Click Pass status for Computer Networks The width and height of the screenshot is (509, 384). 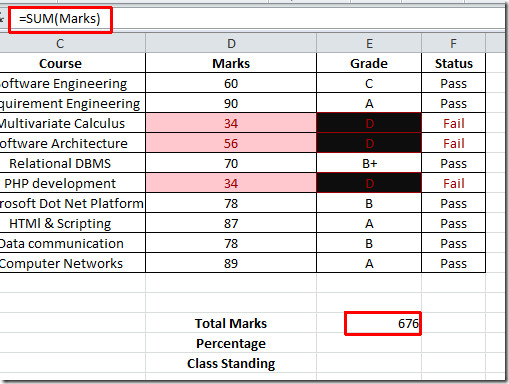point(453,263)
